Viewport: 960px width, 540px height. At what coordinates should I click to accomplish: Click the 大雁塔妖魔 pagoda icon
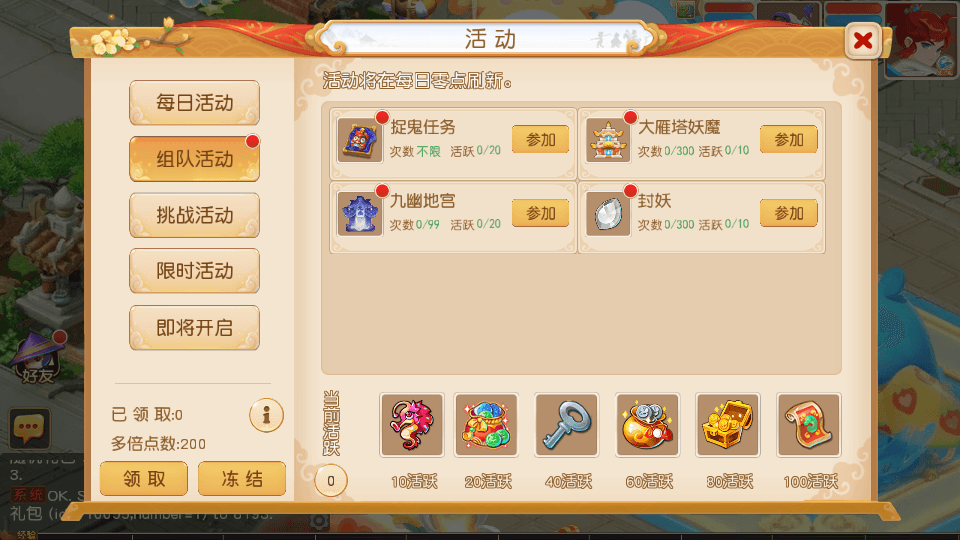(607, 140)
